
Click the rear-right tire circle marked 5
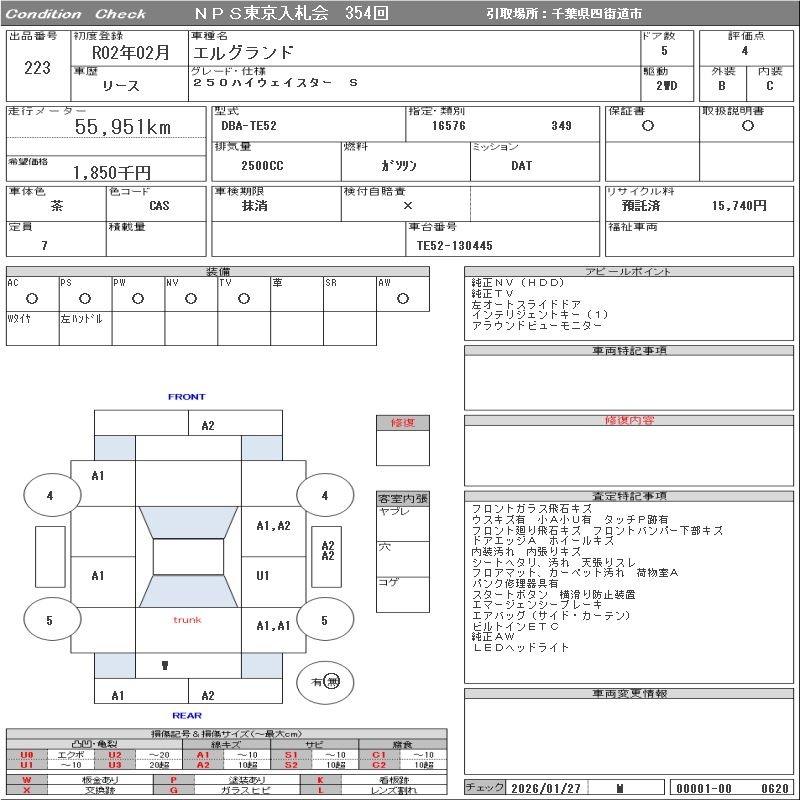pyautogui.click(x=325, y=619)
